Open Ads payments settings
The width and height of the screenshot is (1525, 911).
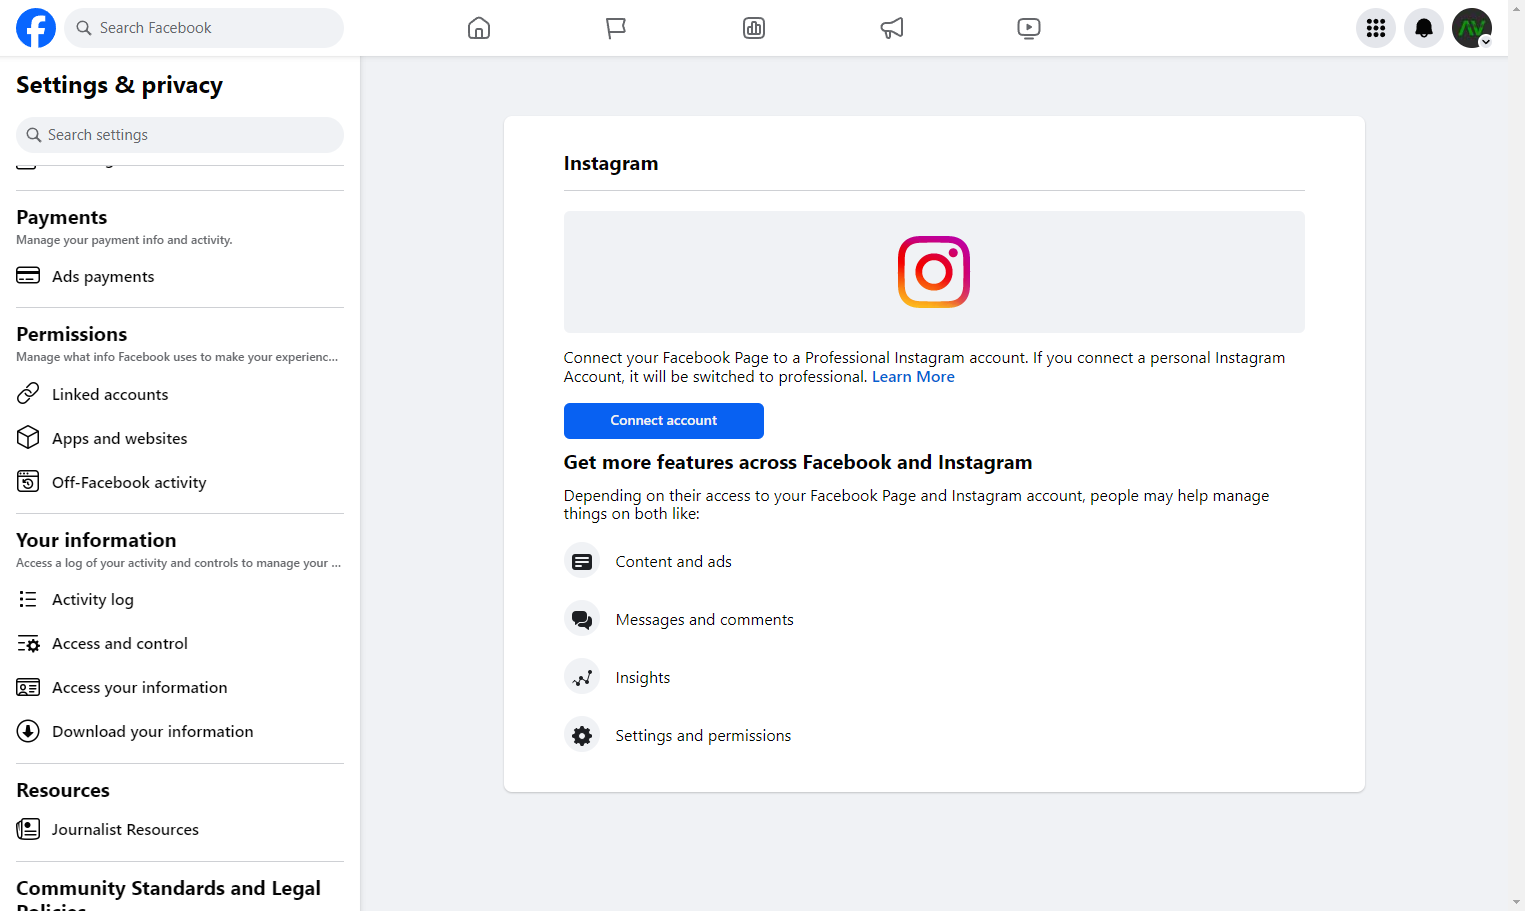pos(180,276)
